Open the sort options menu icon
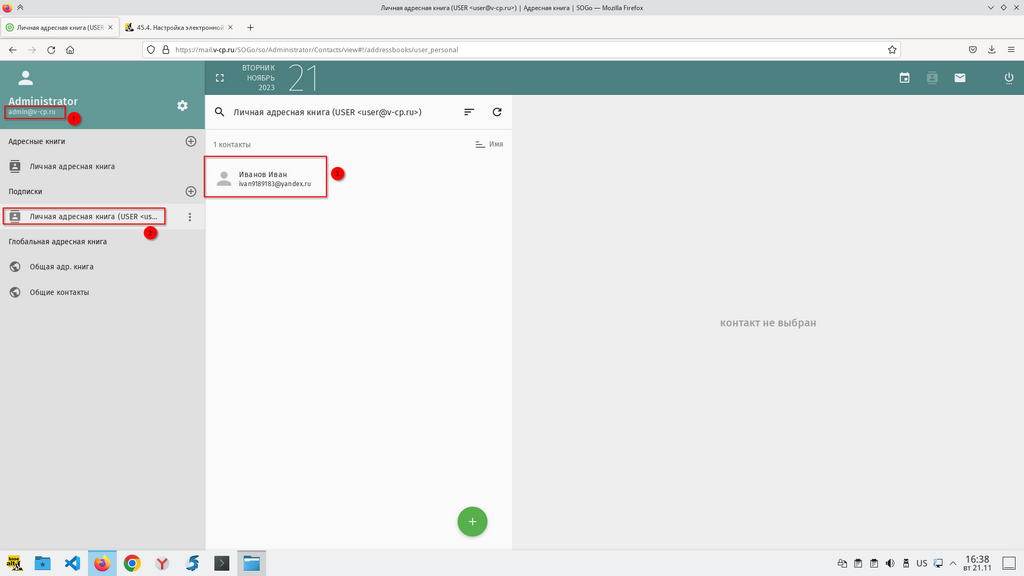 pyautogui.click(x=469, y=113)
